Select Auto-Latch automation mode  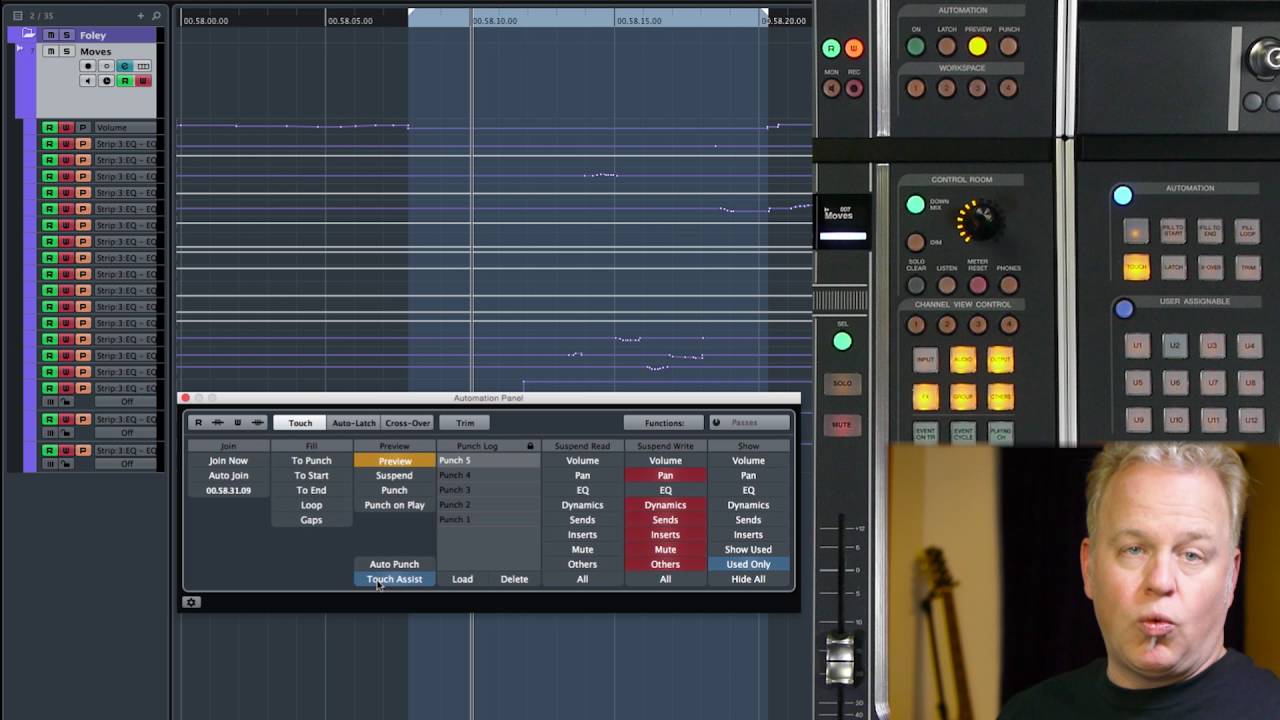pos(354,423)
